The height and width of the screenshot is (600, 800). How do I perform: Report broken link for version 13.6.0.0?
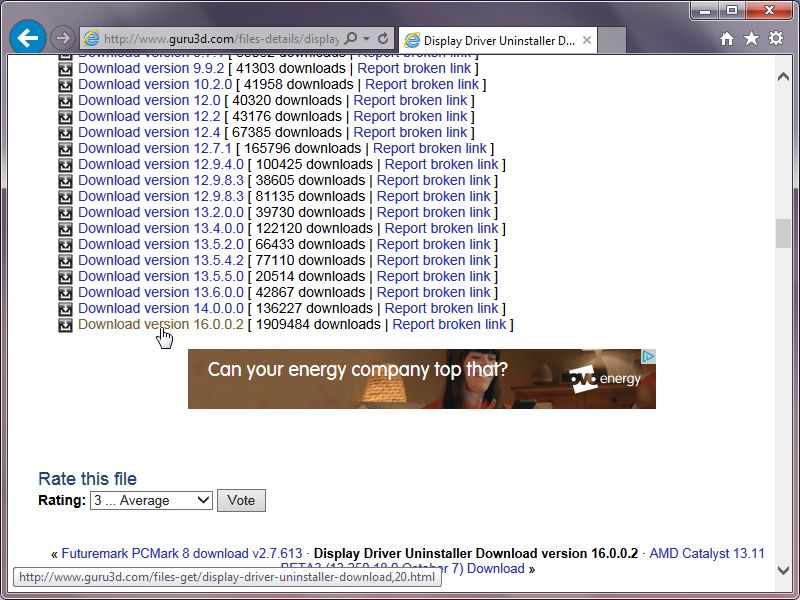[434, 292]
